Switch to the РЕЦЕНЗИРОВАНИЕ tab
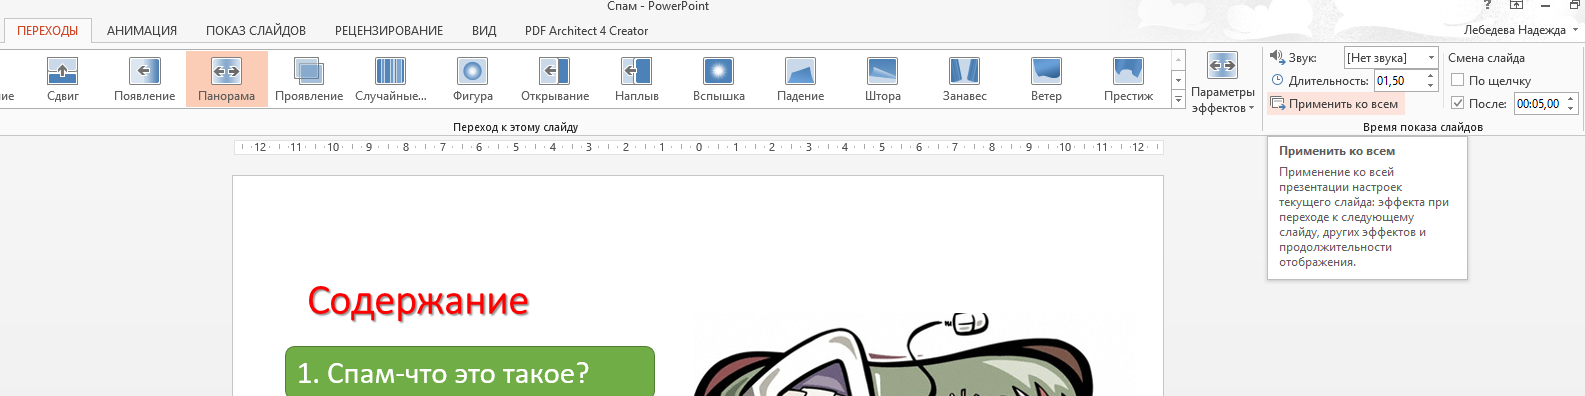This screenshot has width=1585, height=396. pos(389,31)
